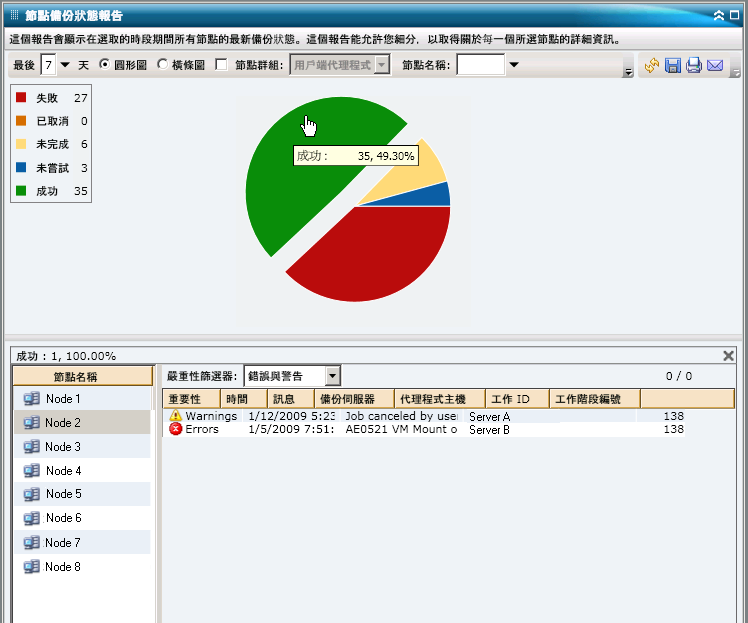Click the Node 4 computer icon
This screenshot has height=623, width=748.
click(31, 470)
